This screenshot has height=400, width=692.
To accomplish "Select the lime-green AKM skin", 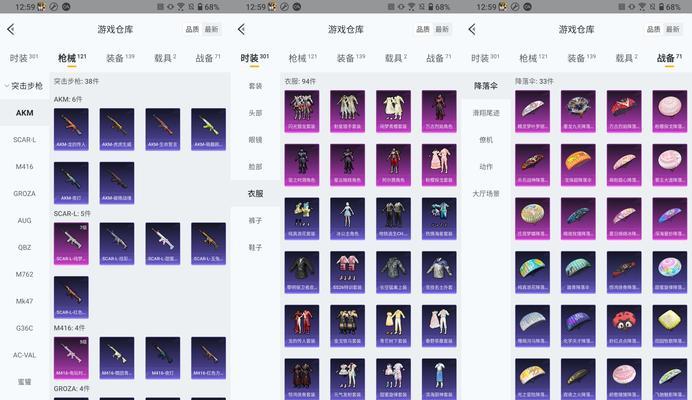I will [208, 129].
